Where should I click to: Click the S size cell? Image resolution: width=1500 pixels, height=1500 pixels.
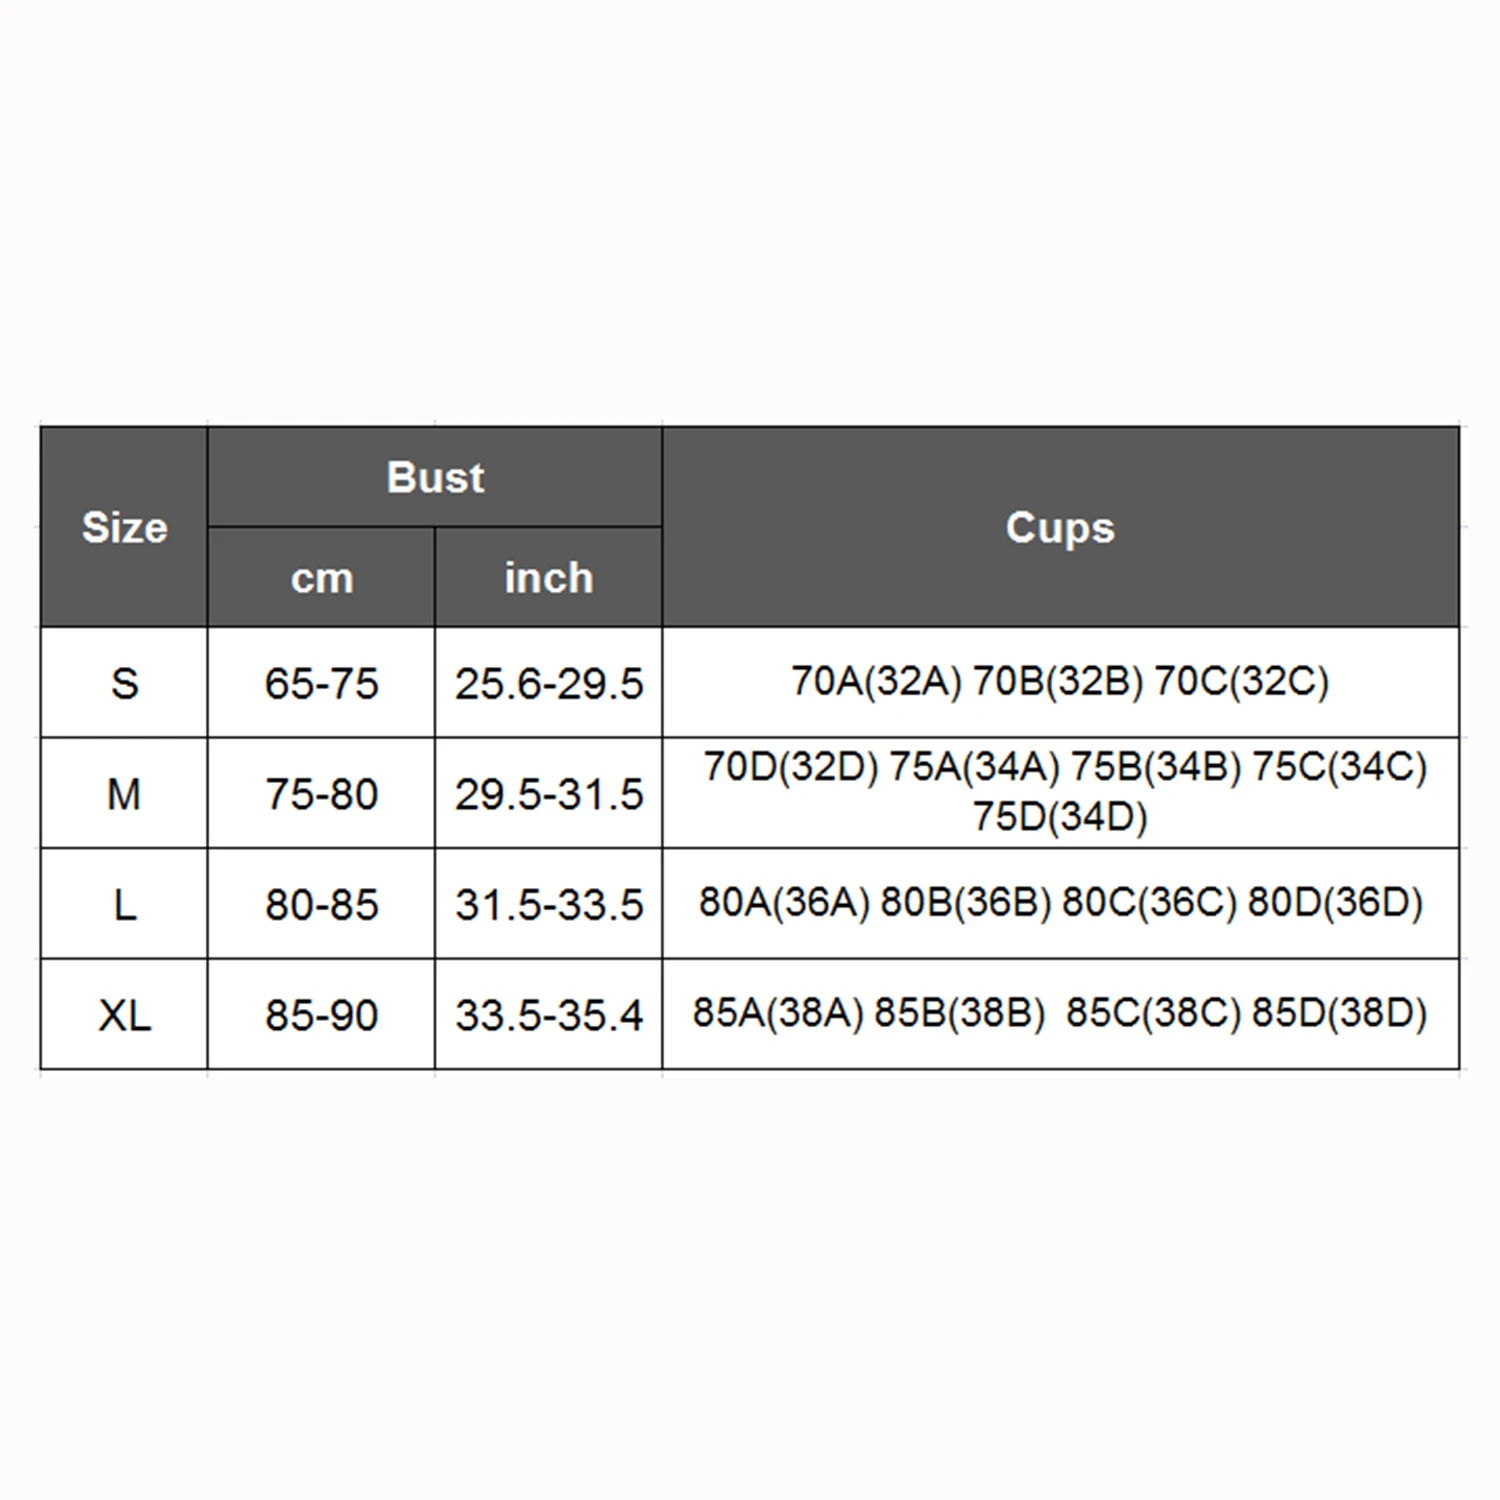pyautogui.click(x=124, y=683)
